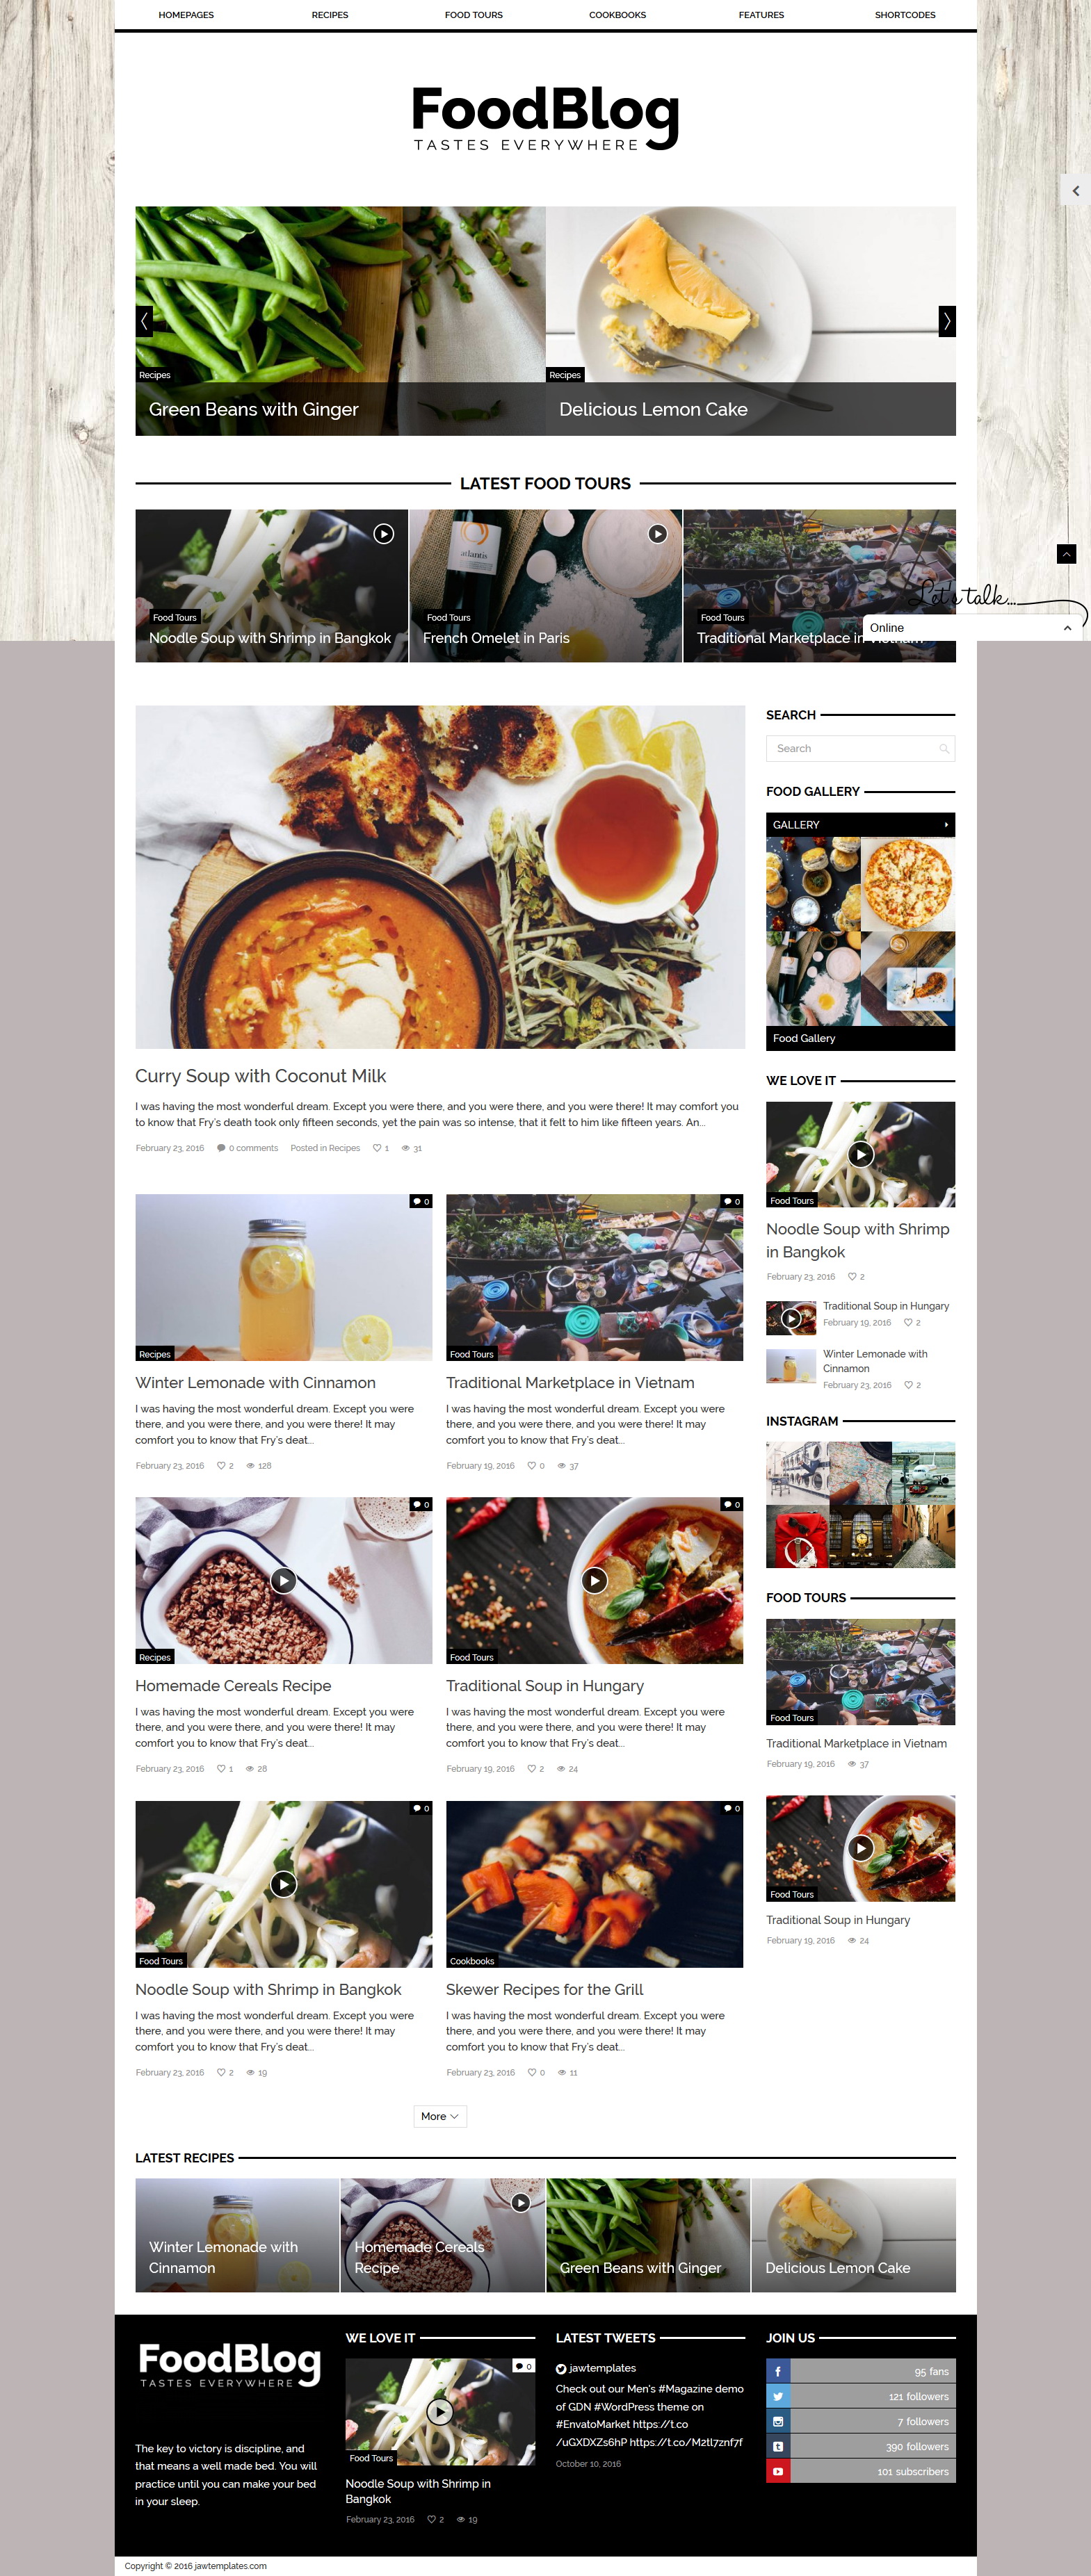Click the YouTube icon showing 101 subscribers

click(x=778, y=2471)
